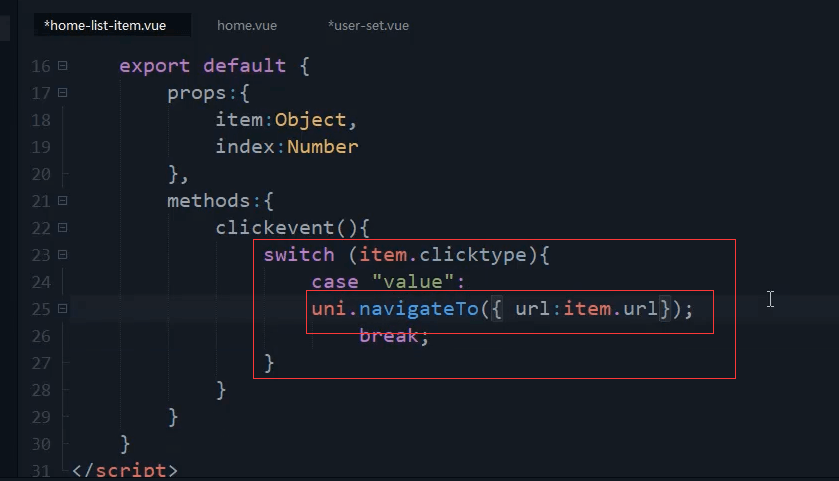Image resolution: width=839 pixels, height=481 pixels.
Task: Click the closing '</script>' tag
Action: click(x=125, y=470)
